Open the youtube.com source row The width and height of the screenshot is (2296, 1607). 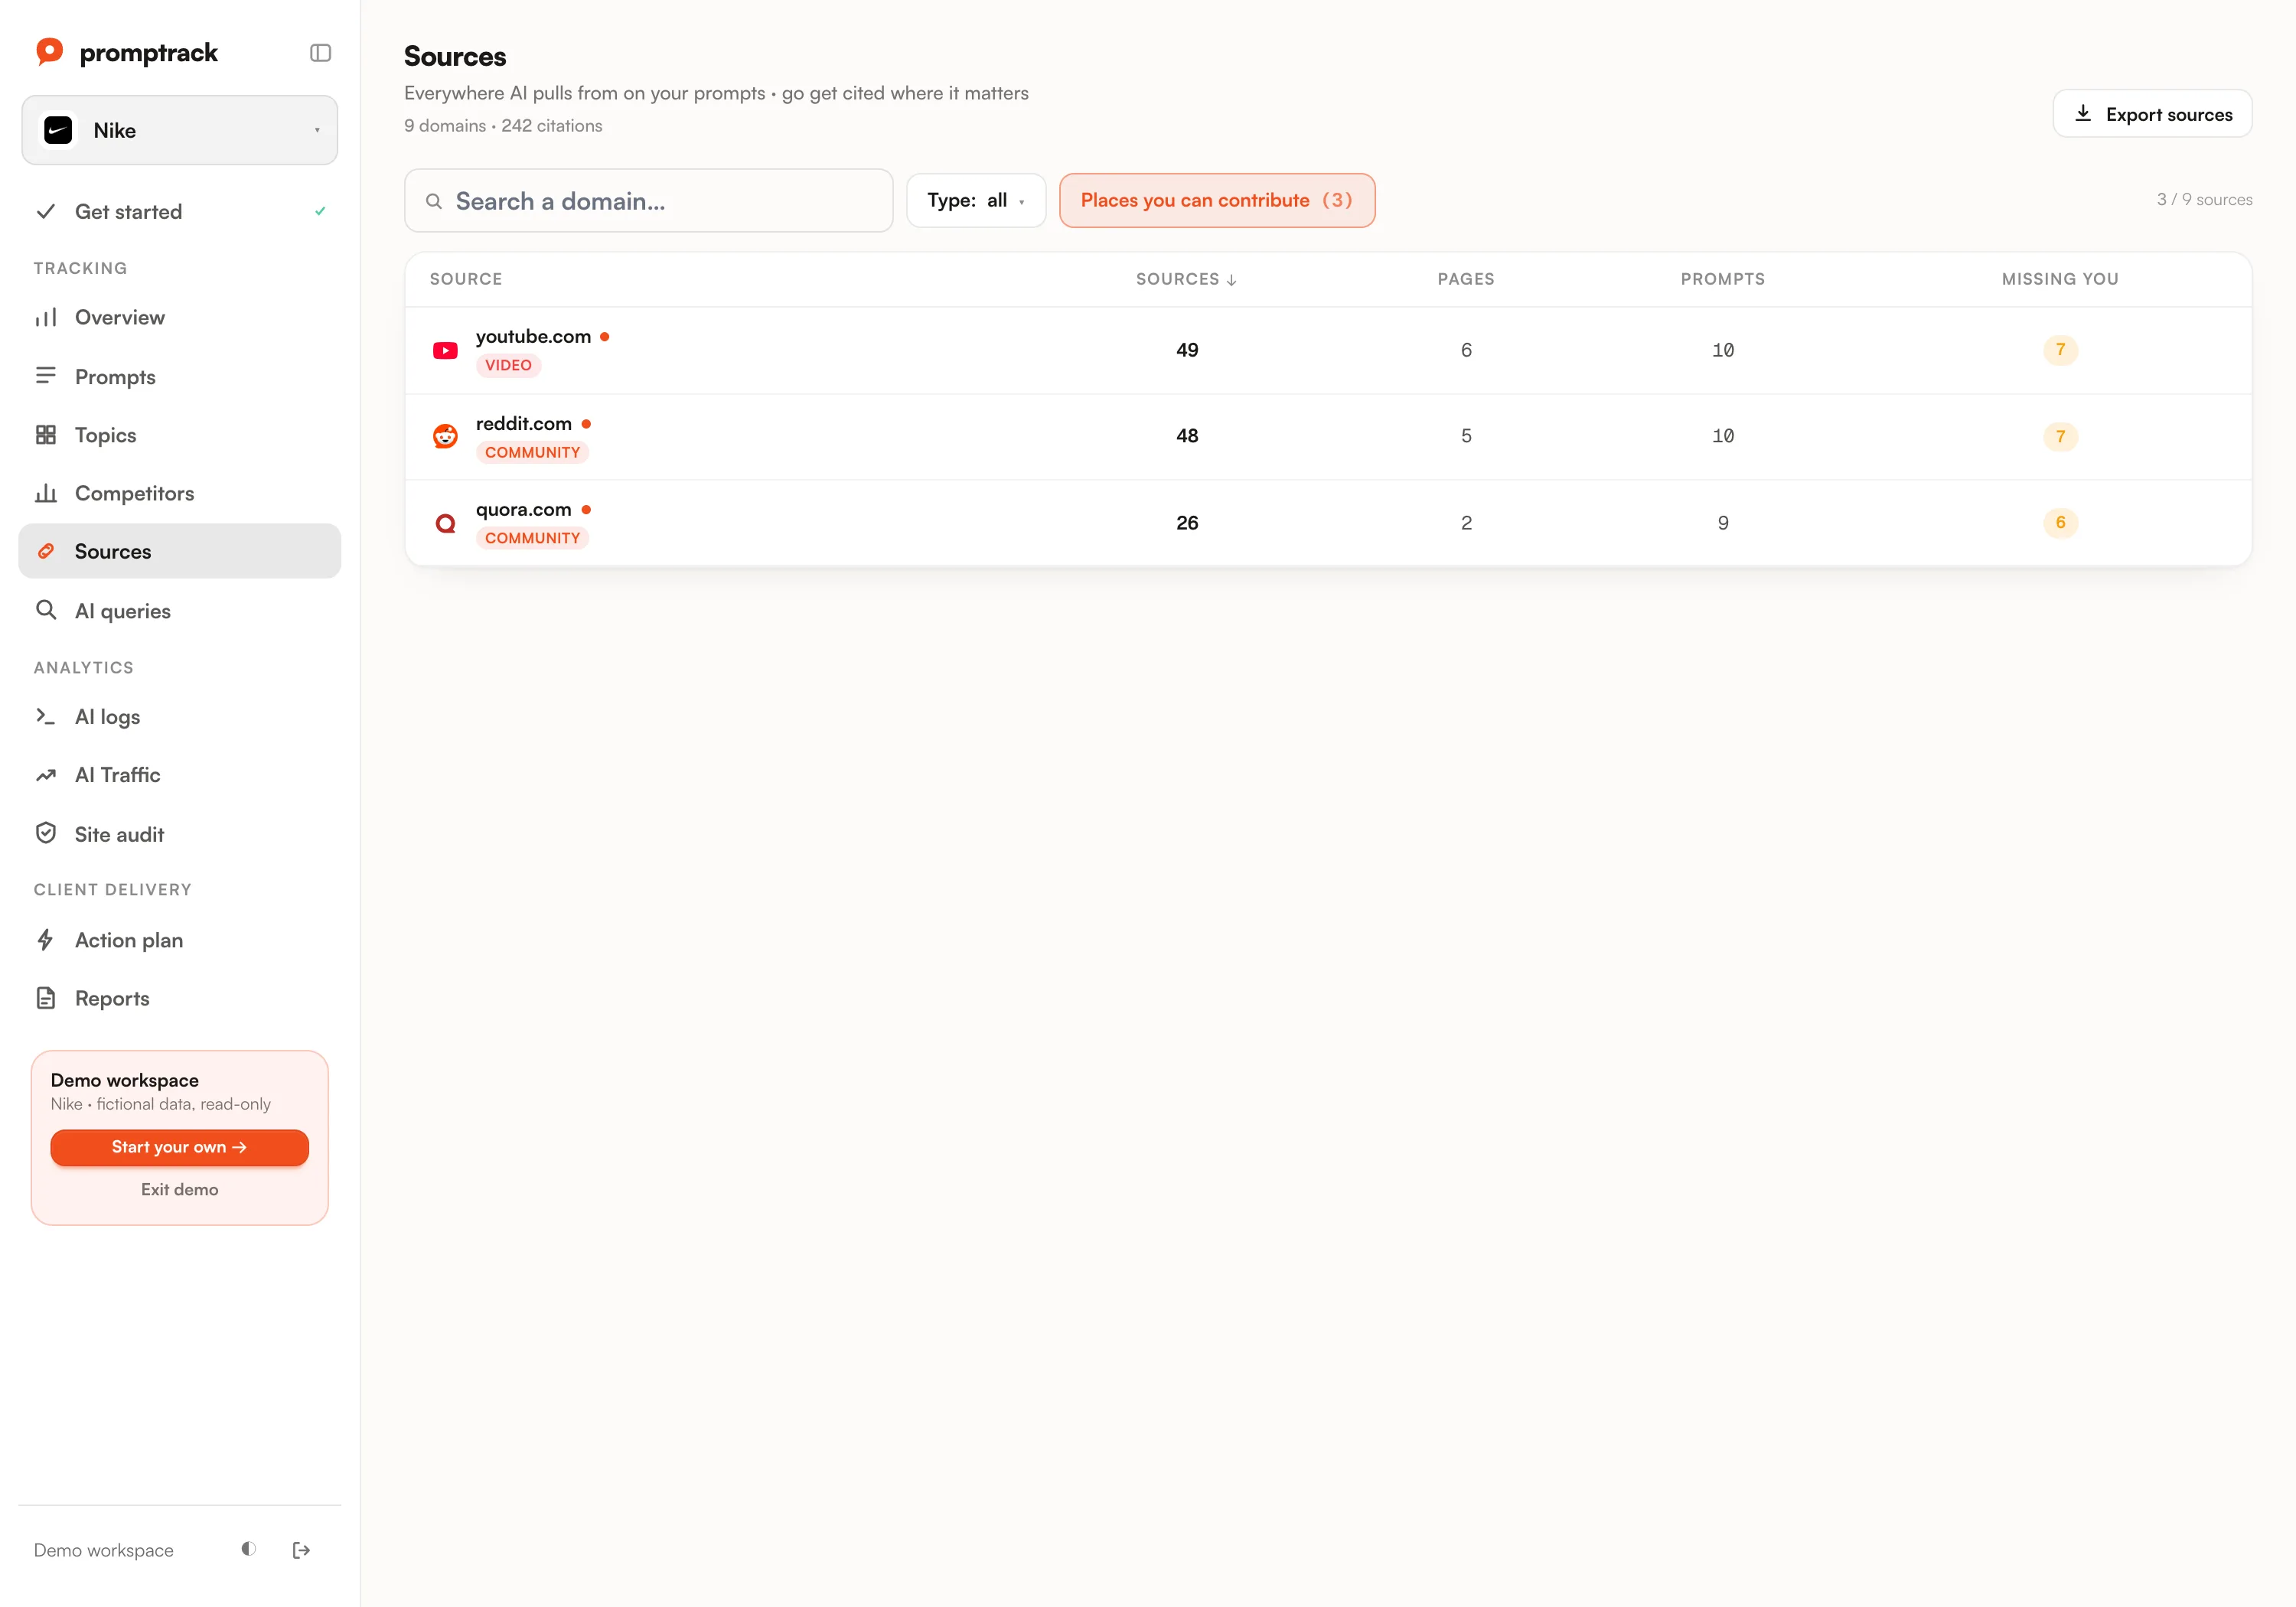pyautogui.click(x=1328, y=350)
